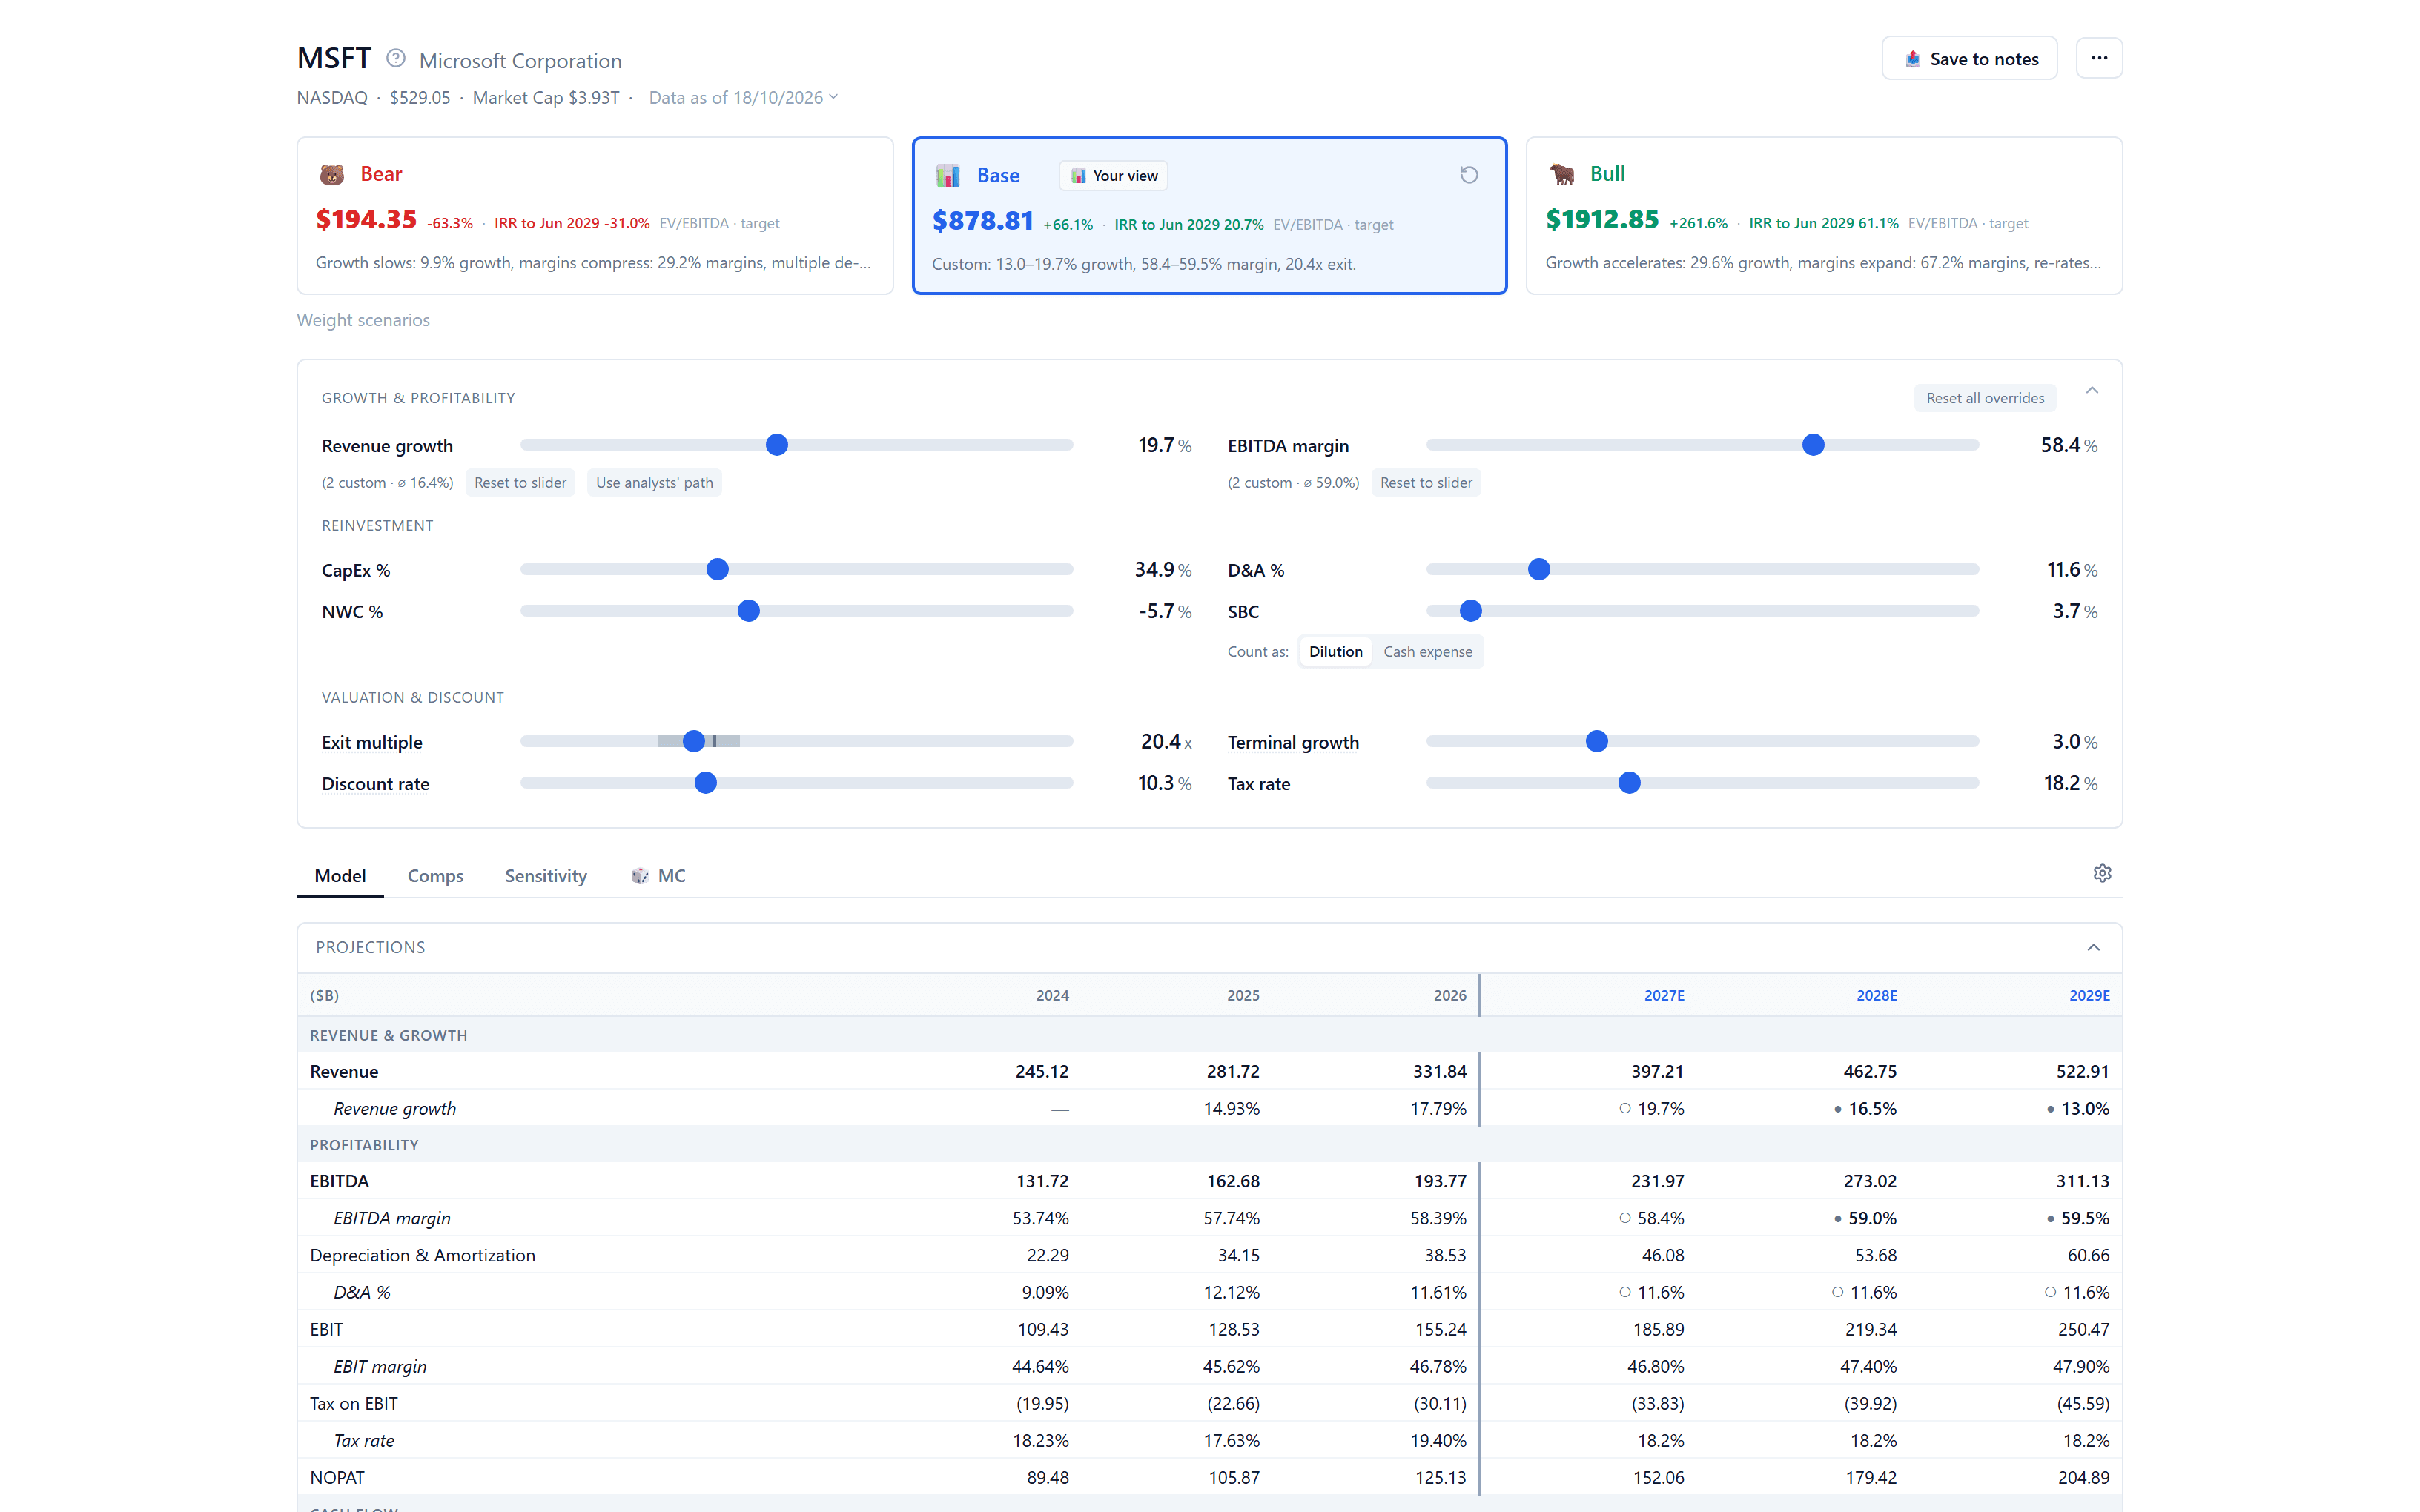Click Reset to slider under Revenue growth
2420x1512 pixels.
(520, 483)
